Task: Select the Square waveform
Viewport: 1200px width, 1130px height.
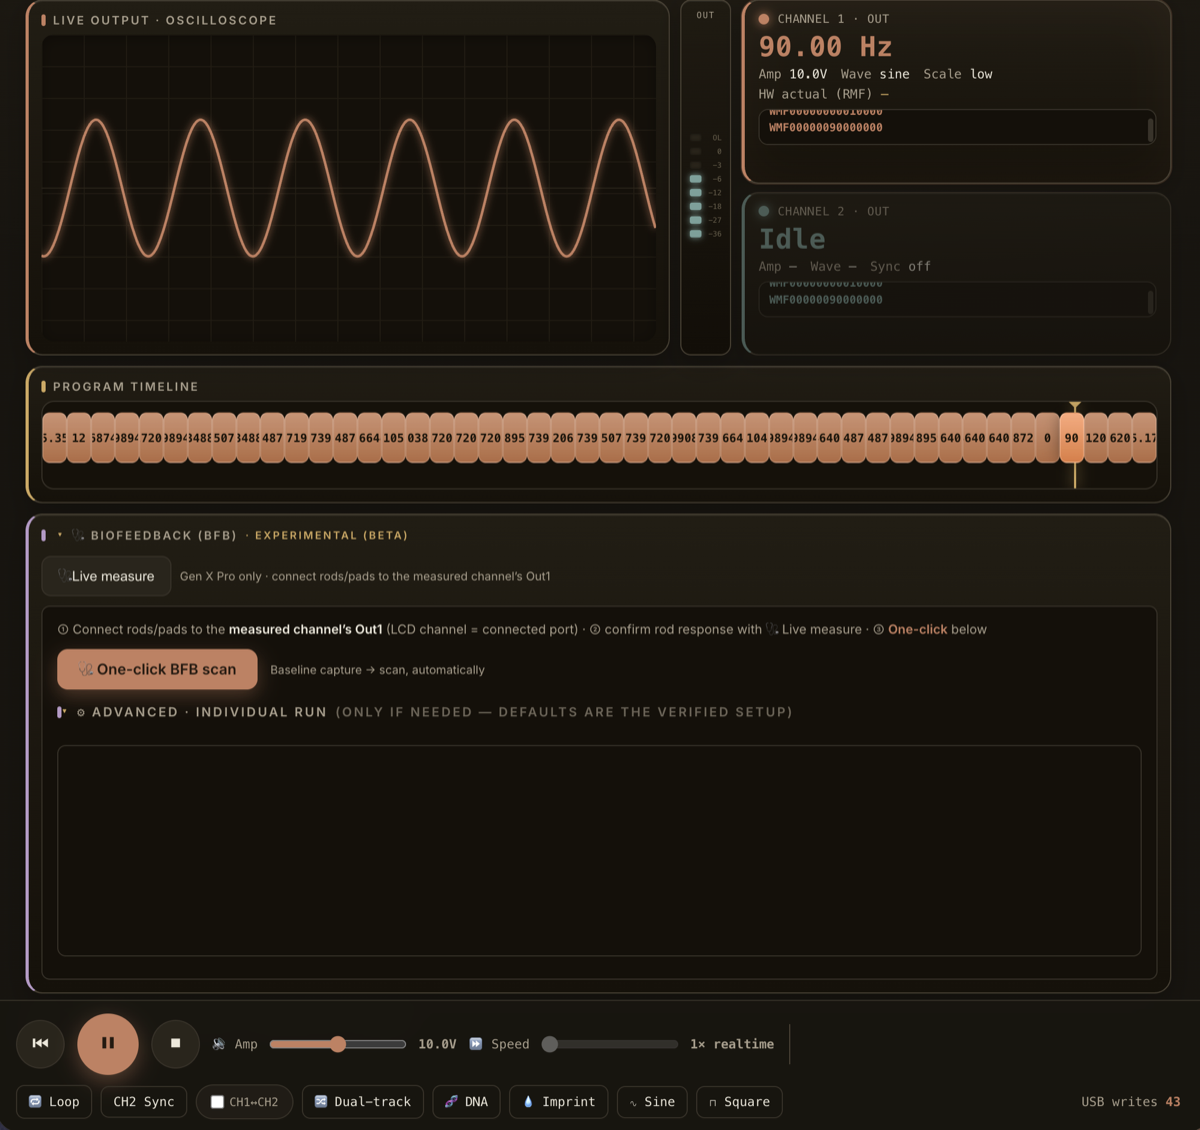Action: click(739, 1102)
